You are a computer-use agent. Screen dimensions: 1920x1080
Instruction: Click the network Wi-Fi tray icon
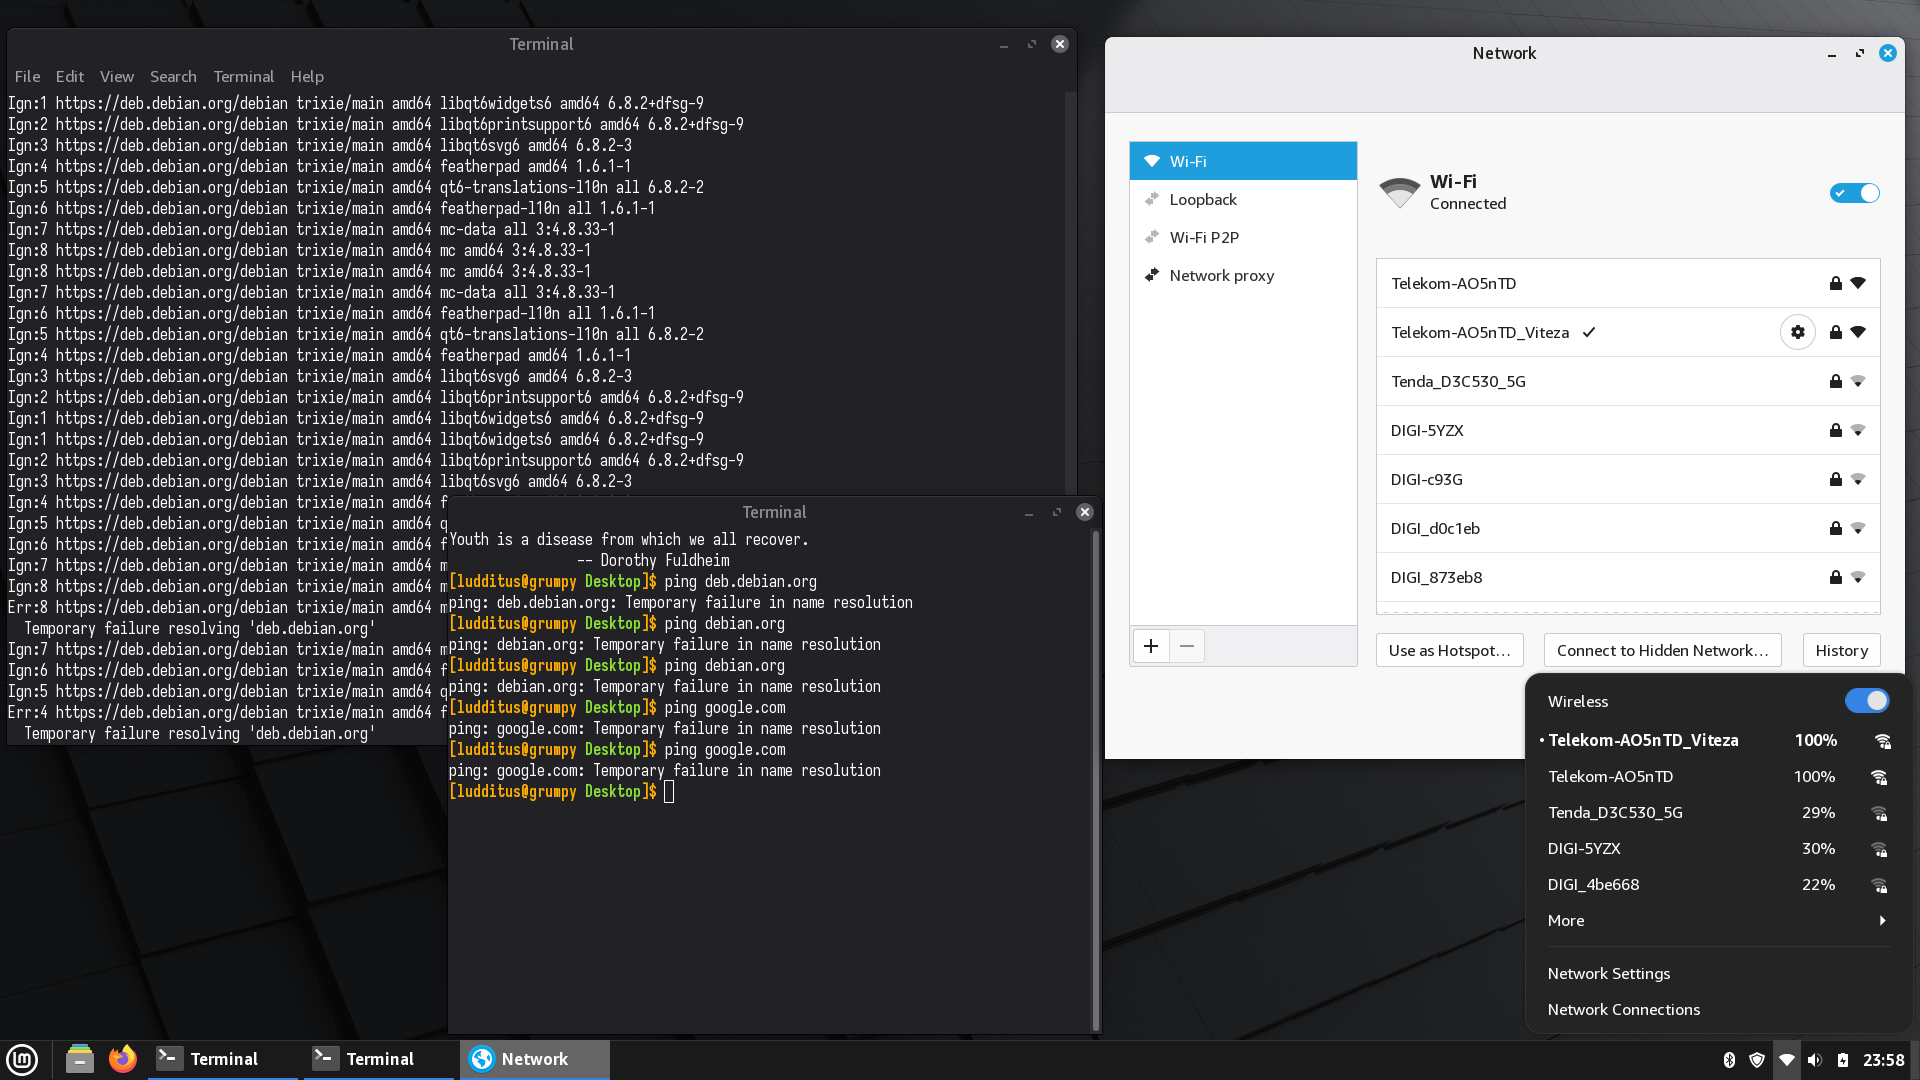coord(1786,1060)
